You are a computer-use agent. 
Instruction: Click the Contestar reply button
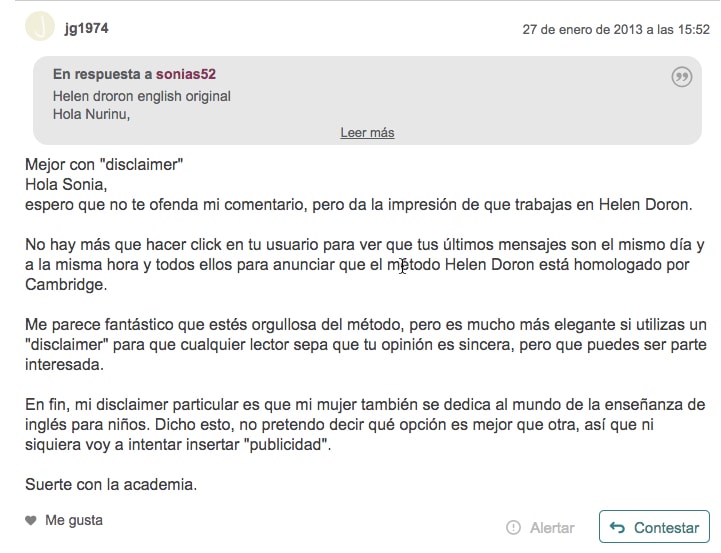(654, 527)
